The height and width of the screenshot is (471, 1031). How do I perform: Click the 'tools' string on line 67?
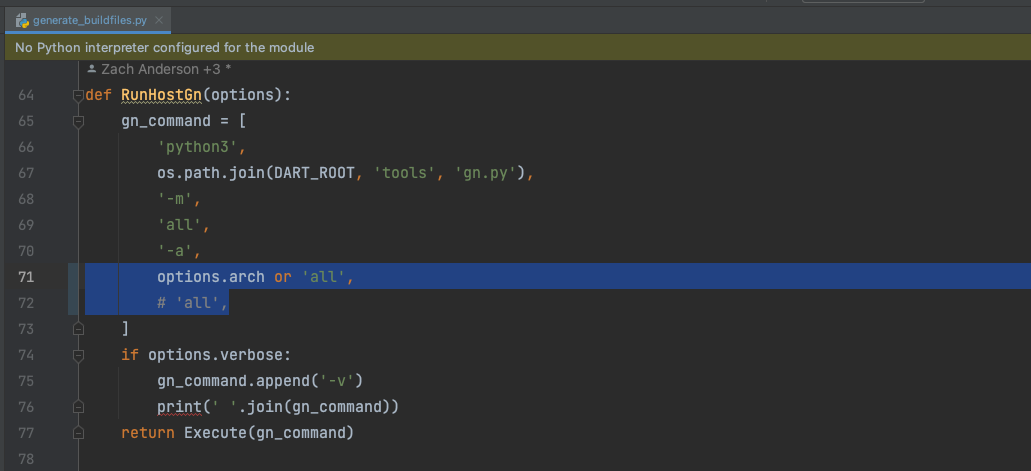tap(405, 173)
